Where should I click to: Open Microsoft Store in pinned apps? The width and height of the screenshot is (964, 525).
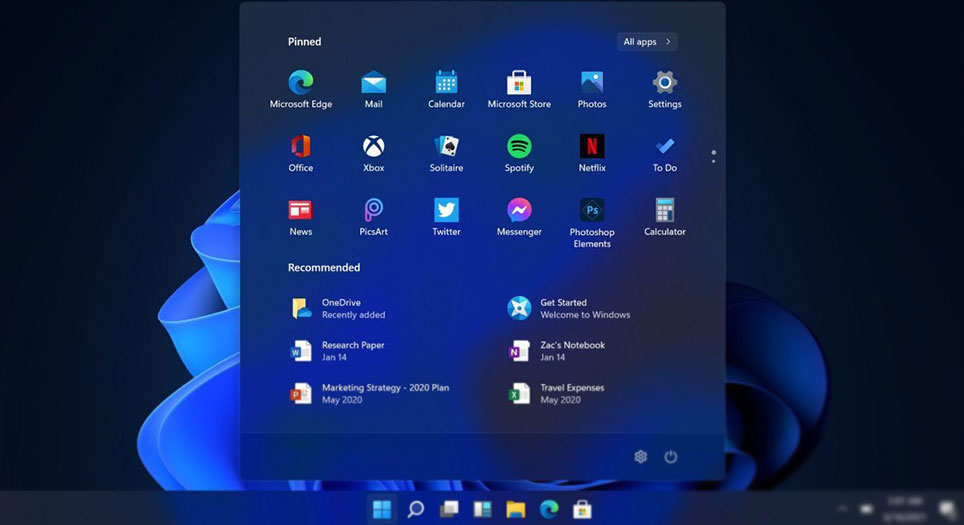[519, 89]
